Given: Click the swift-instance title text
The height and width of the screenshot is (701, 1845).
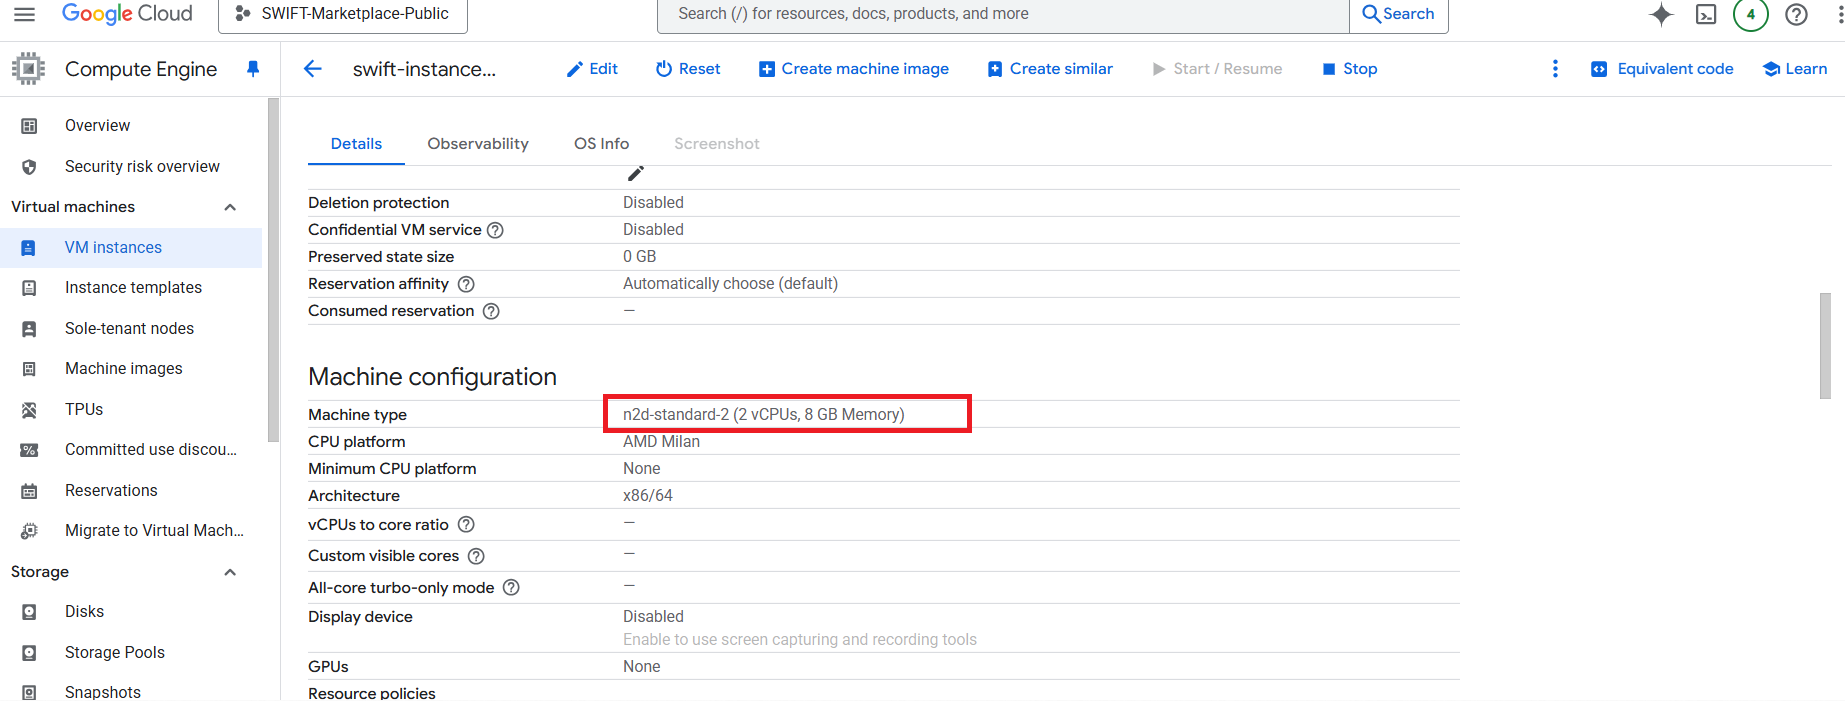Looking at the screenshot, I should pos(424,69).
